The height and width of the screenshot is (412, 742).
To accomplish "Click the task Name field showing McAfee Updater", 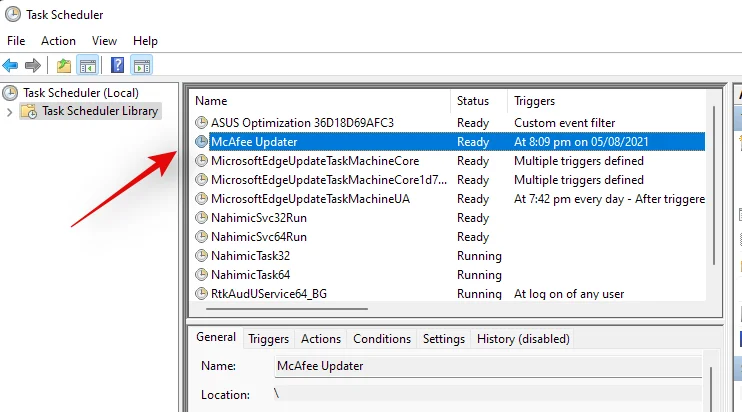I will 488,366.
